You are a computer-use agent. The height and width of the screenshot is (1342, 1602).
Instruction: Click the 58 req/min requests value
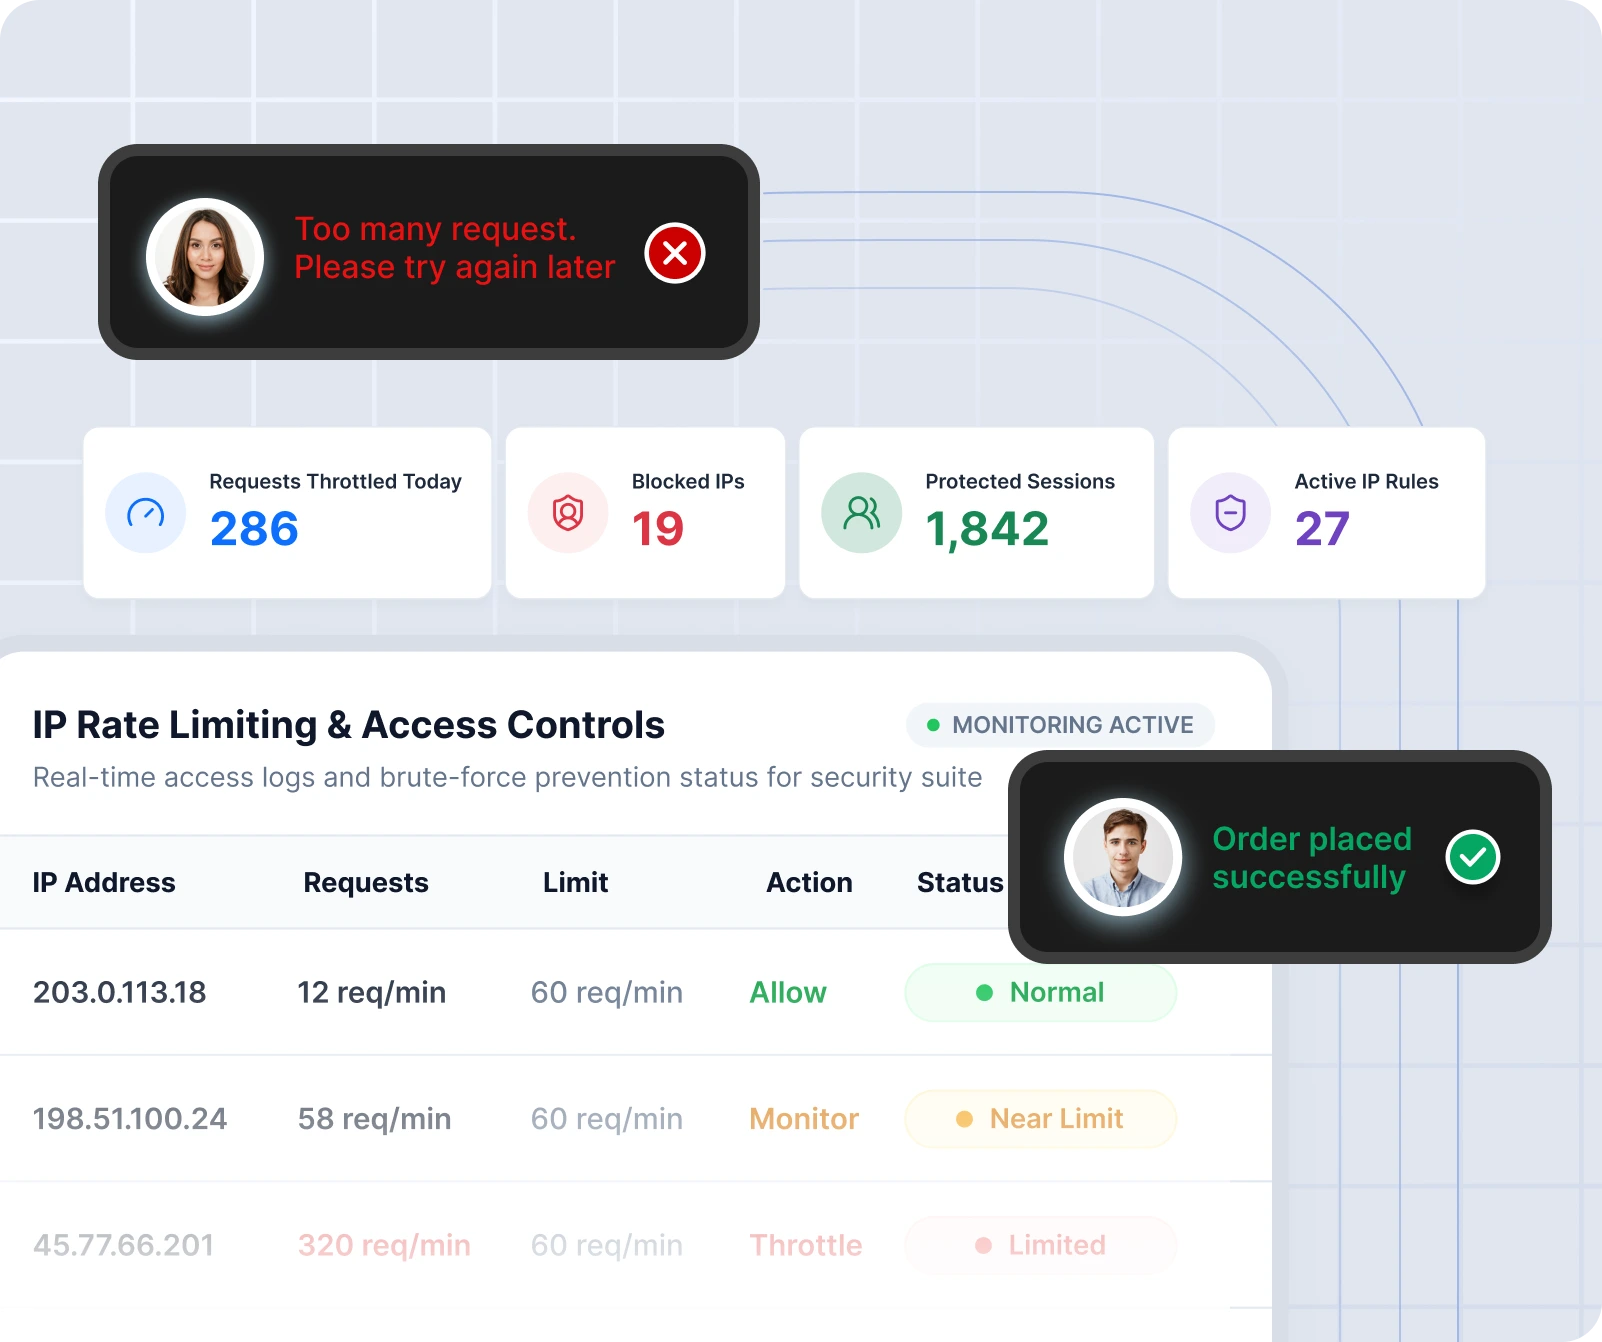click(375, 1119)
